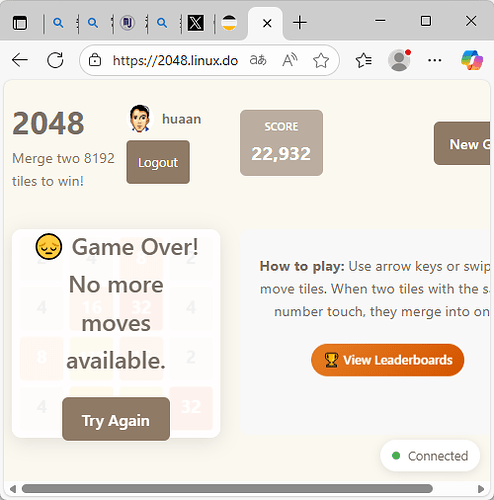This screenshot has height=500, width=494.
Task: Maximize the browser window
Action: [x=426, y=21]
